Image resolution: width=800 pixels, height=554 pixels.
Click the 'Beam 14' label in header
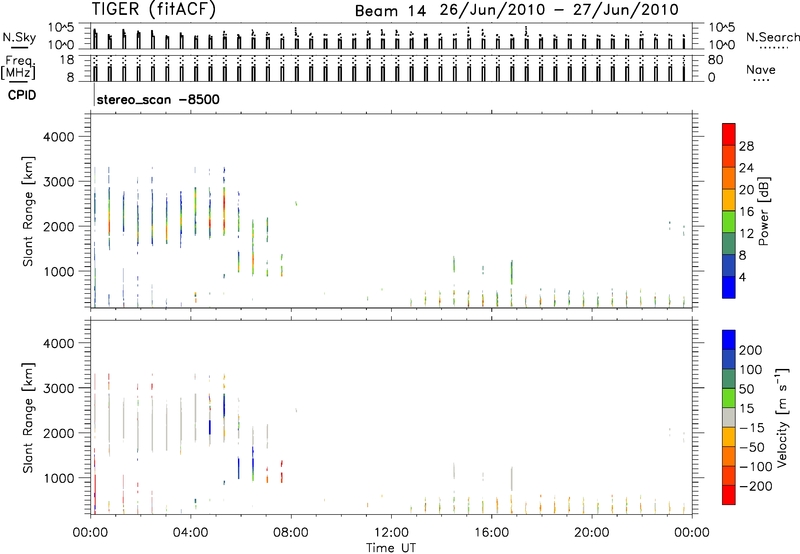390,11
